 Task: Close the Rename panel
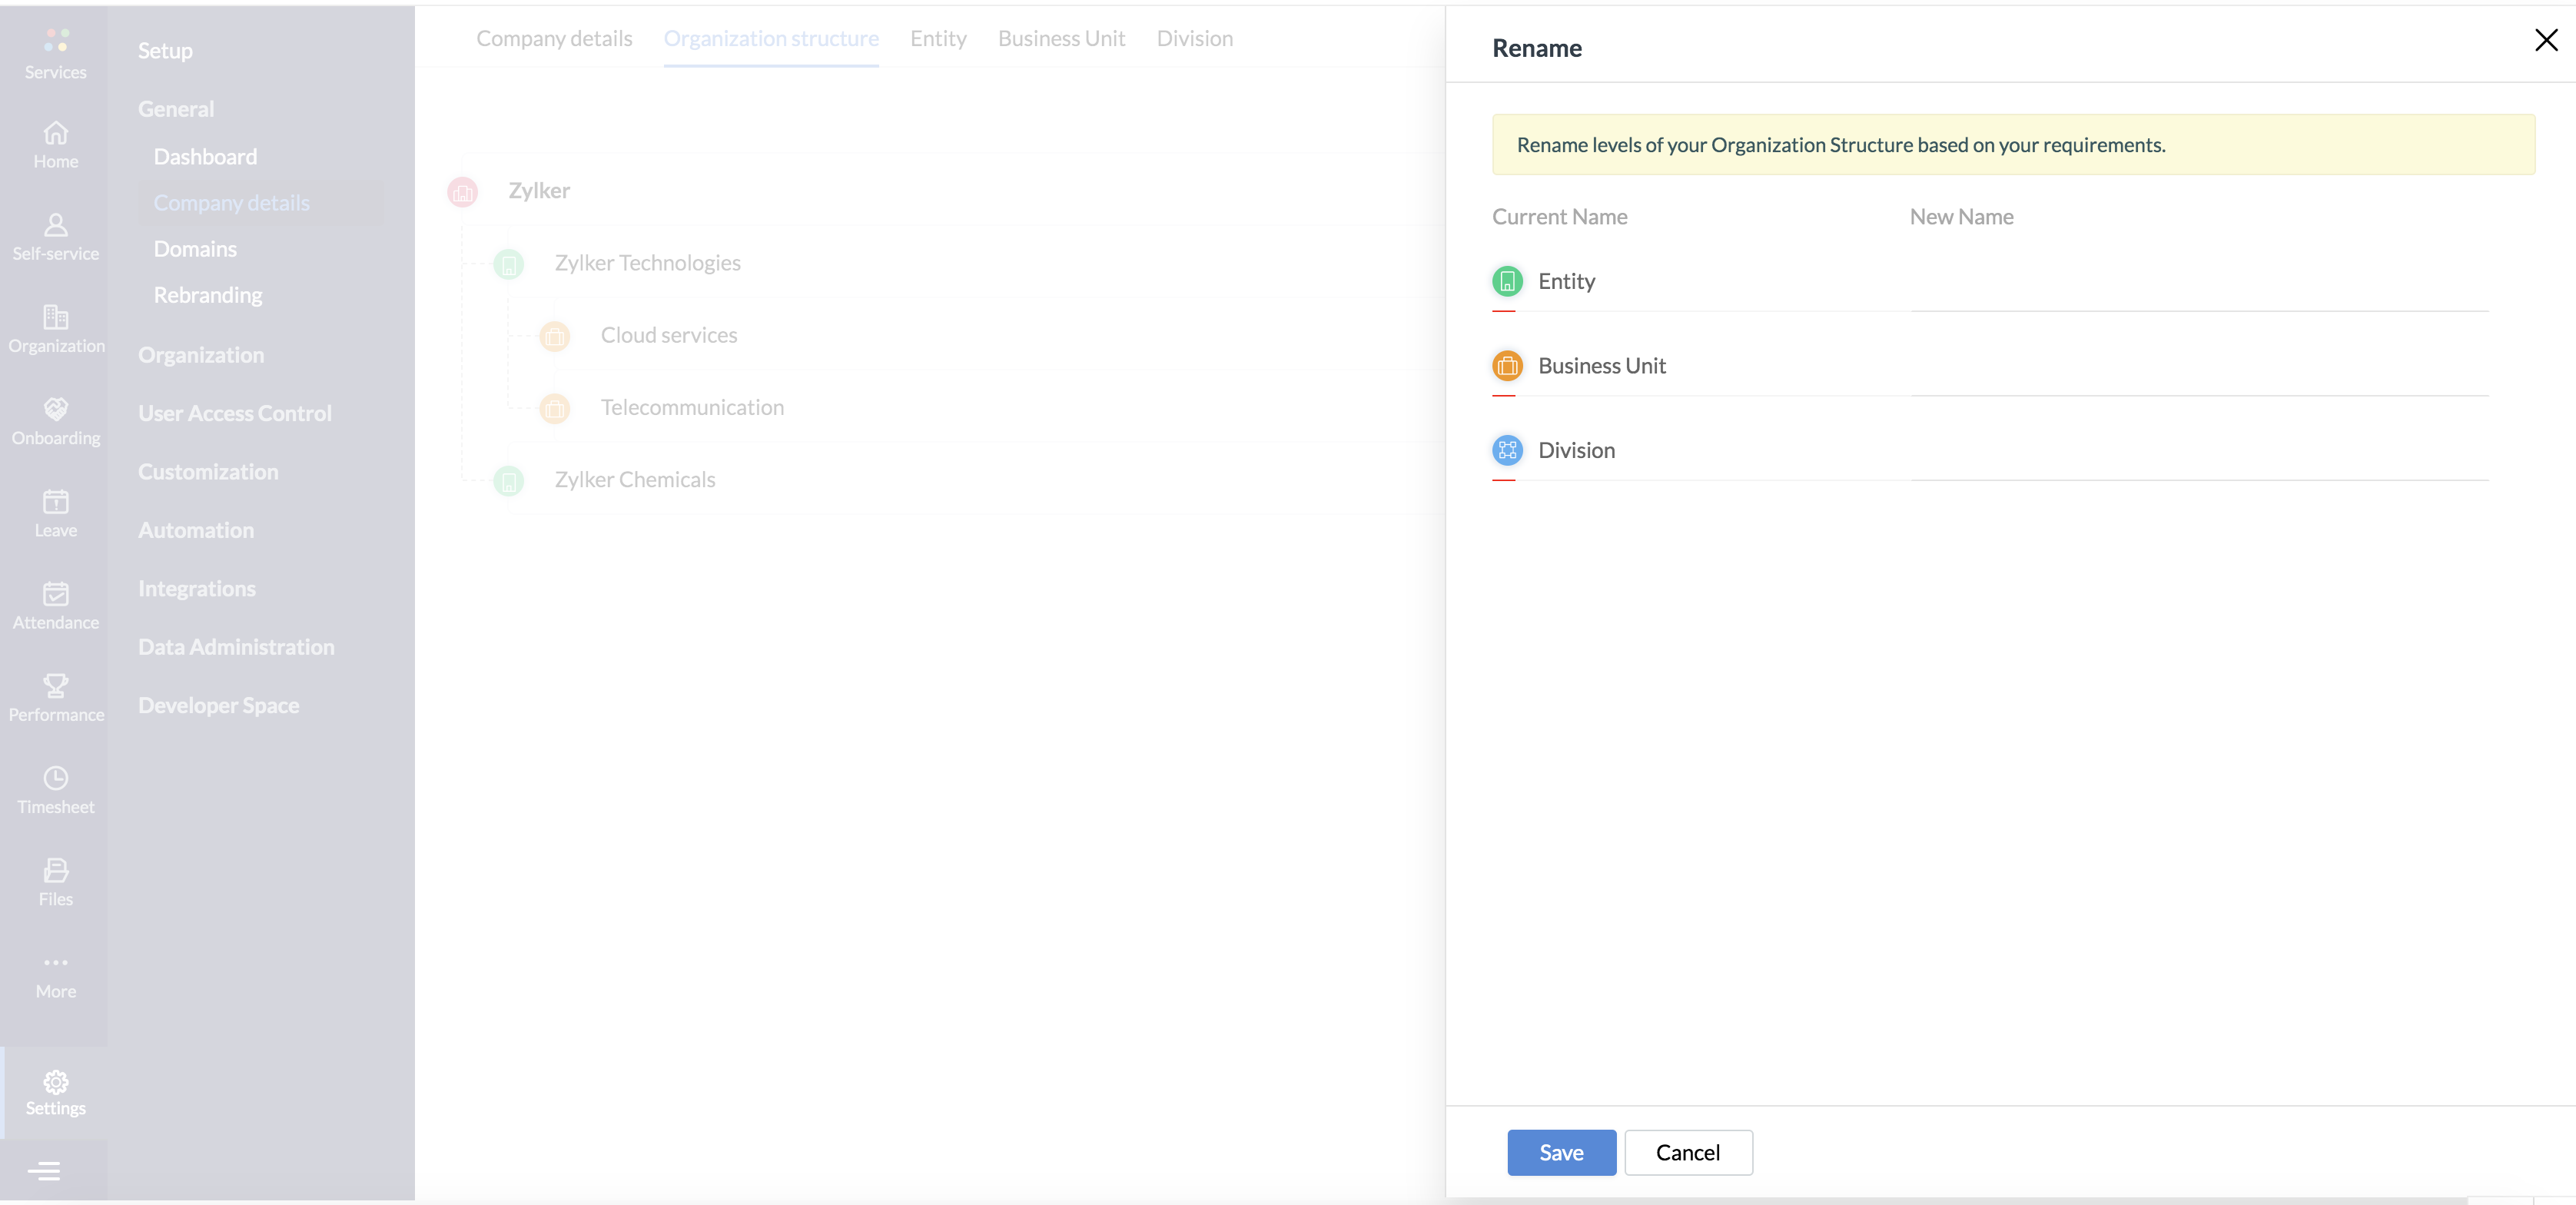2545,40
